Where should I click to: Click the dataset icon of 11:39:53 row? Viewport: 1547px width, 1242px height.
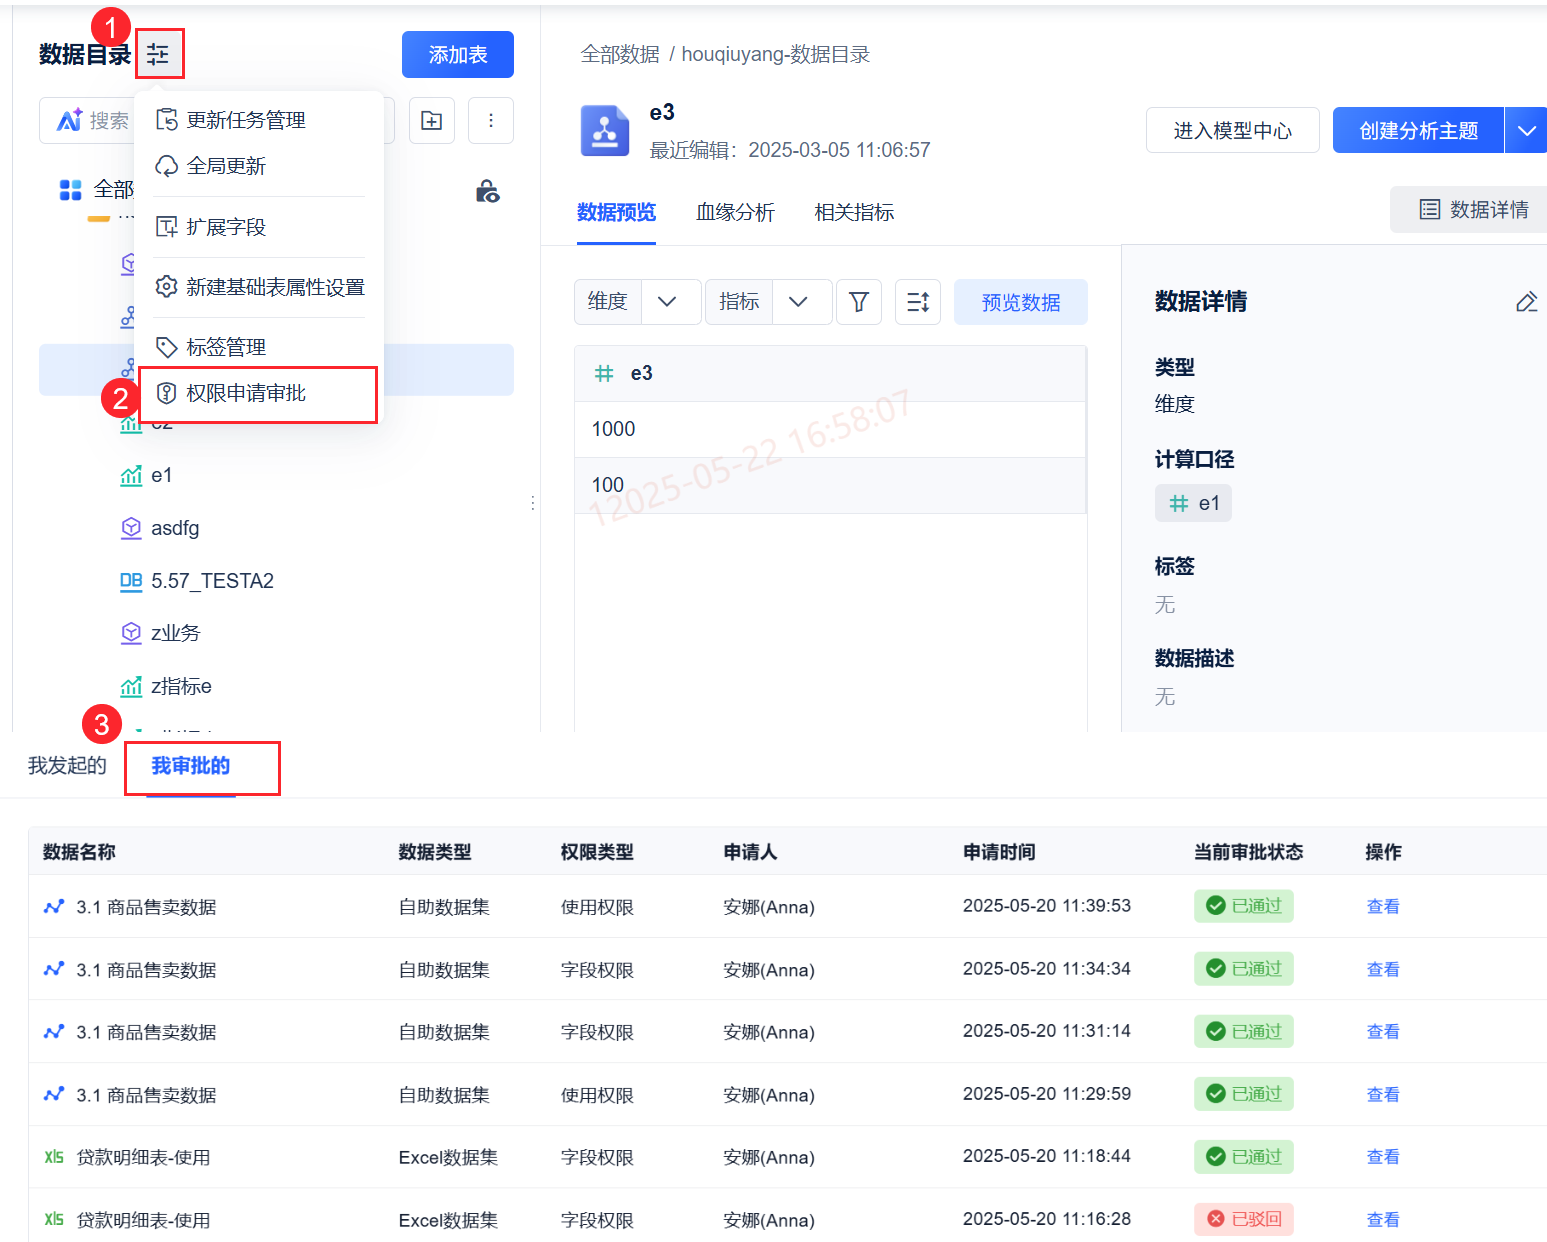click(54, 907)
